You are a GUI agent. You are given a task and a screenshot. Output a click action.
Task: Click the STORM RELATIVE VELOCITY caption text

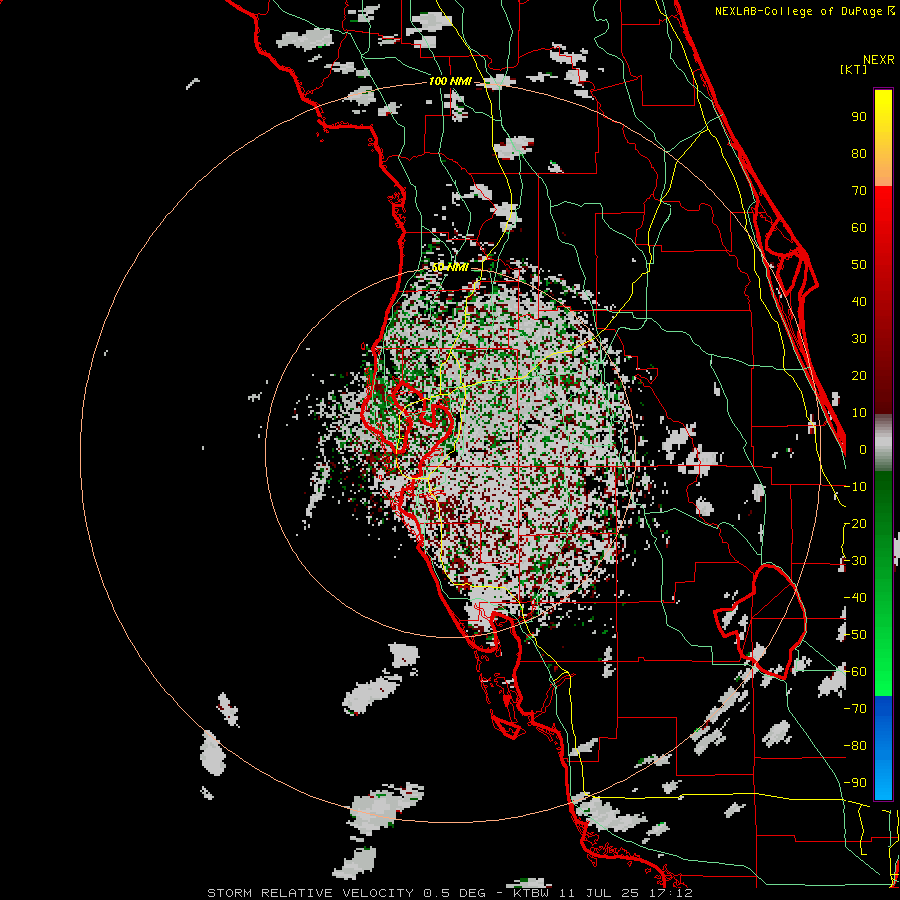[x=310, y=893]
